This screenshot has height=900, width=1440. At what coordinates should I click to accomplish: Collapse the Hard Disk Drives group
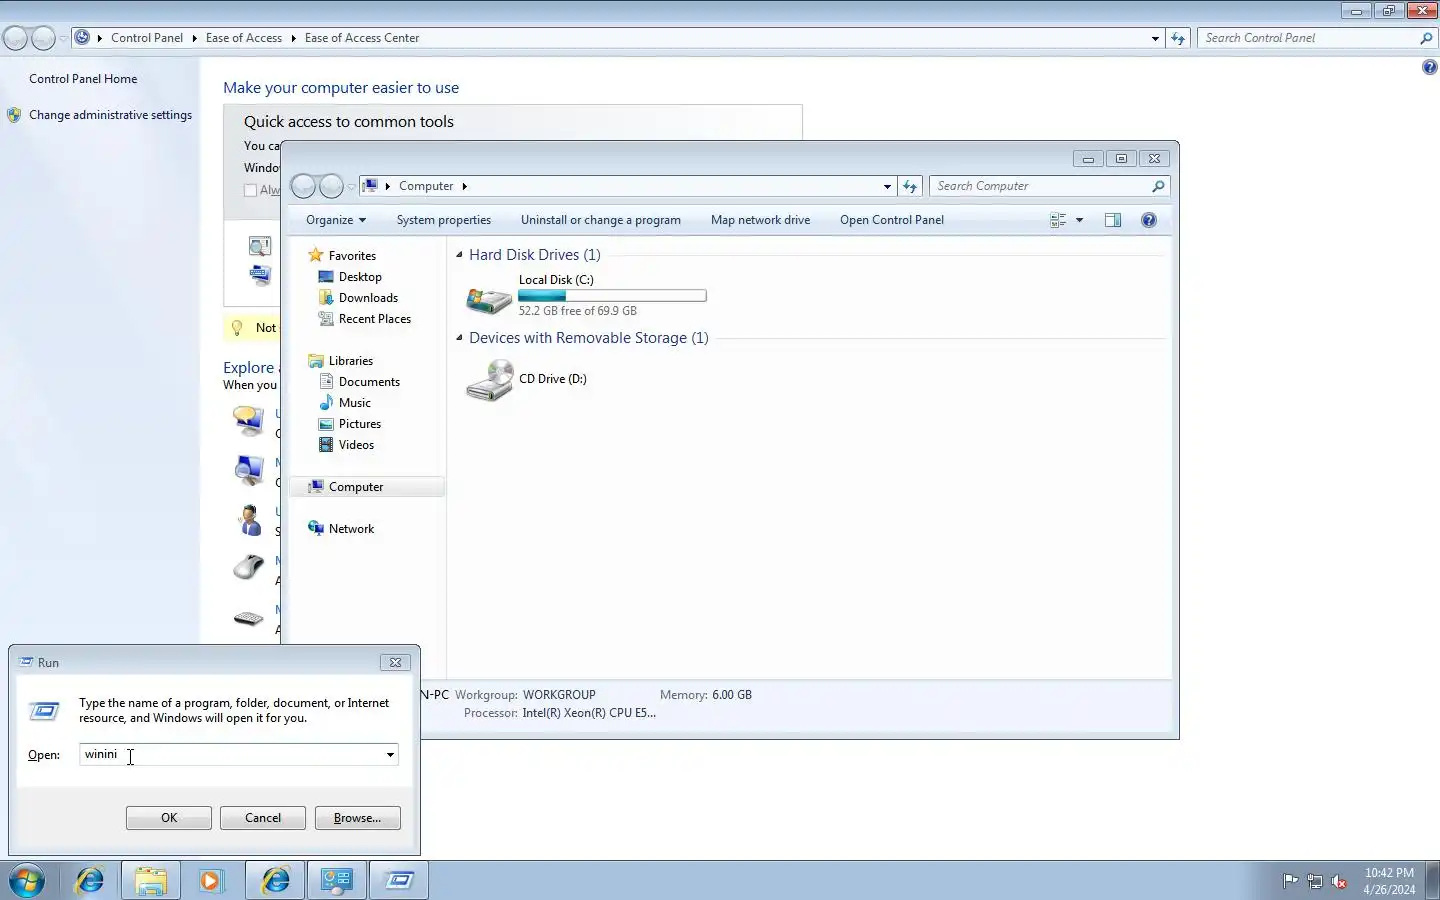pos(460,255)
